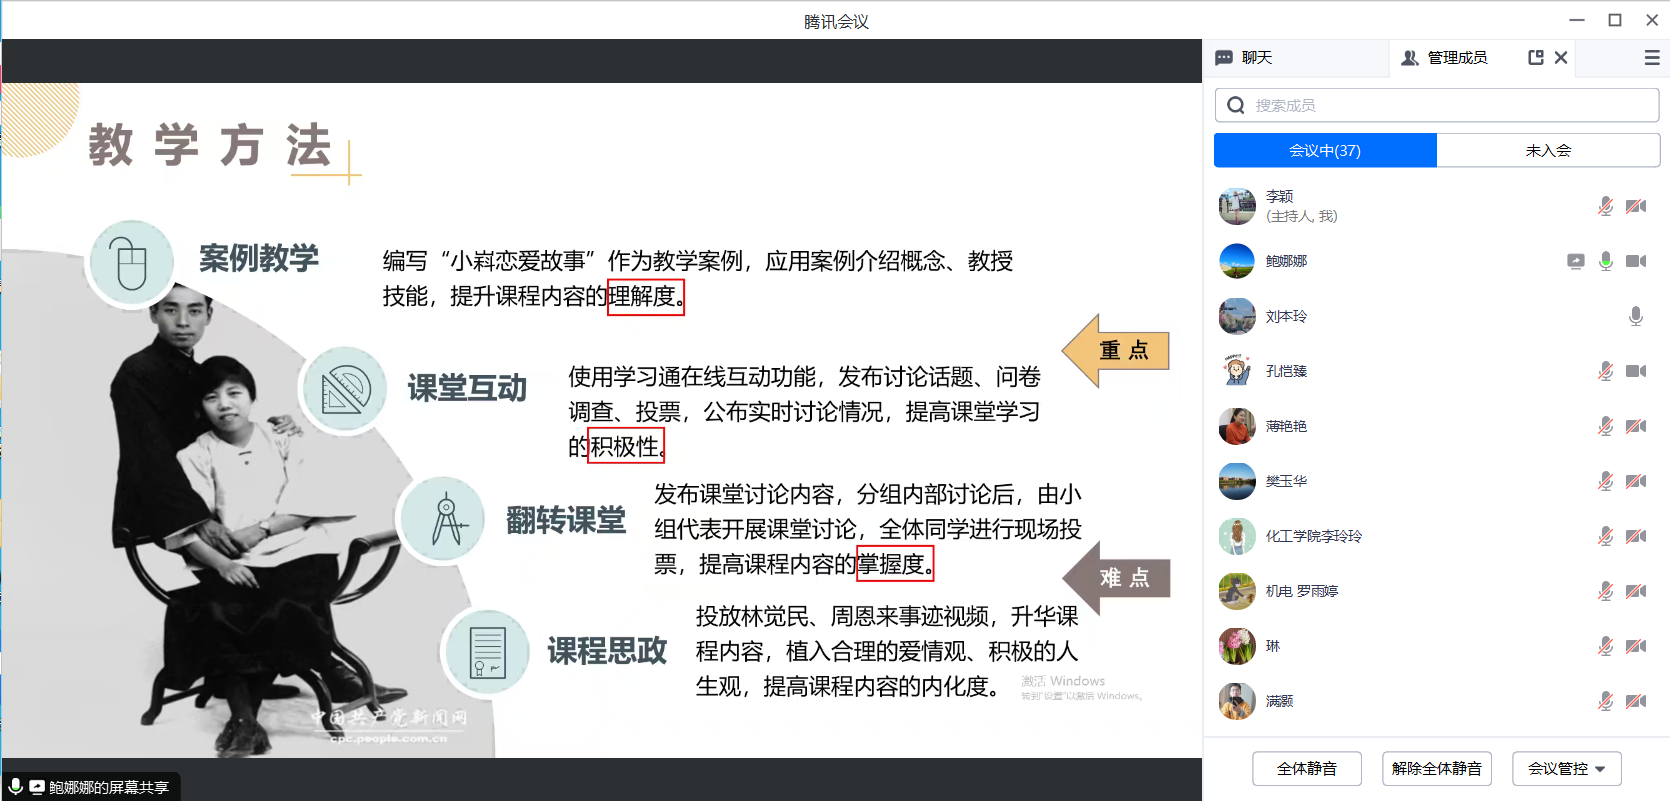Open the 管理成员 tab

(x=1445, y=58)
